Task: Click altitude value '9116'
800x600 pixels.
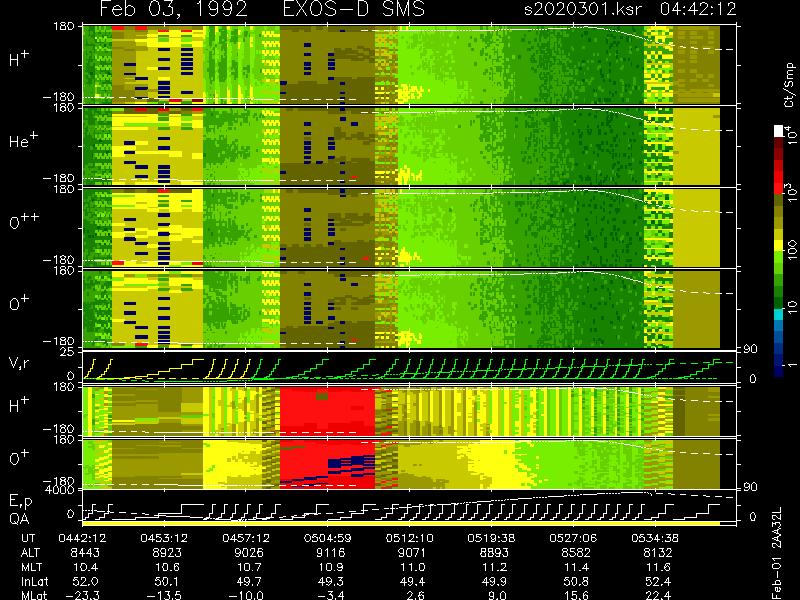Action: point(331,553)
